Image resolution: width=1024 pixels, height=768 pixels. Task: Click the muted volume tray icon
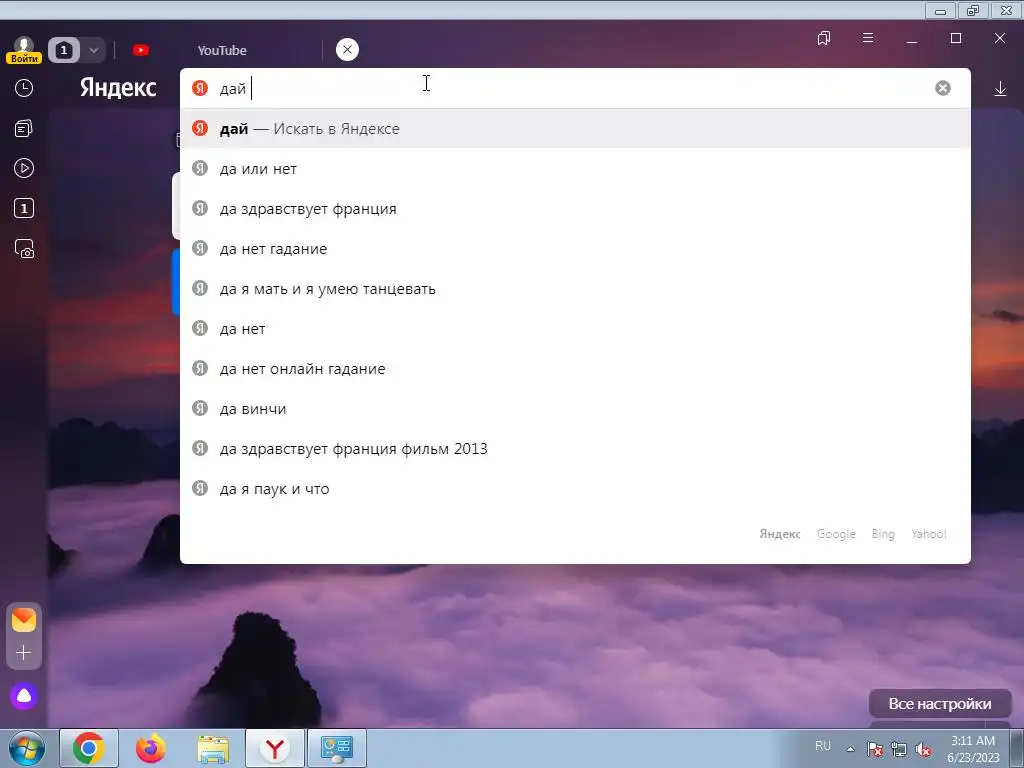(x=923, y=750)
